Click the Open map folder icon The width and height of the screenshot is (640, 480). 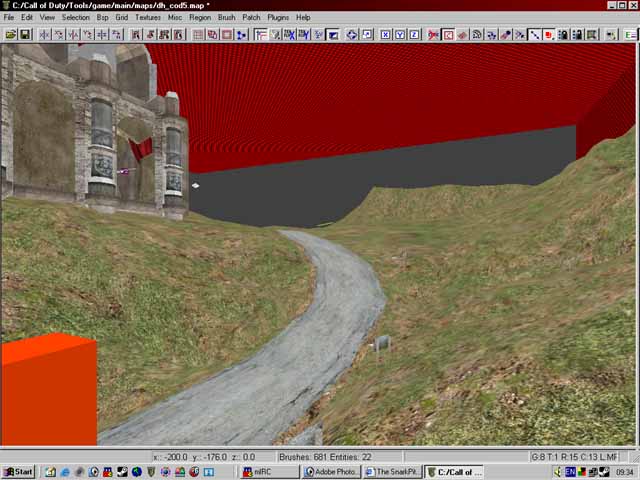point(10,34)
